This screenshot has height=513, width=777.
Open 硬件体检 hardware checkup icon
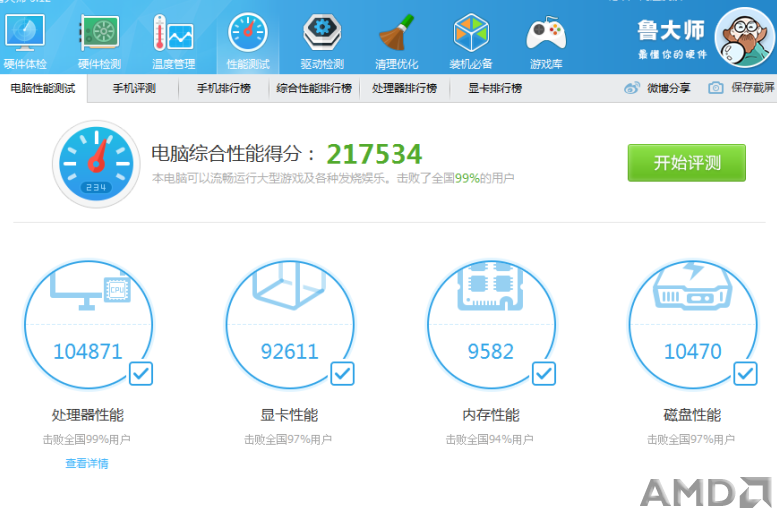(x=25, y=33)
